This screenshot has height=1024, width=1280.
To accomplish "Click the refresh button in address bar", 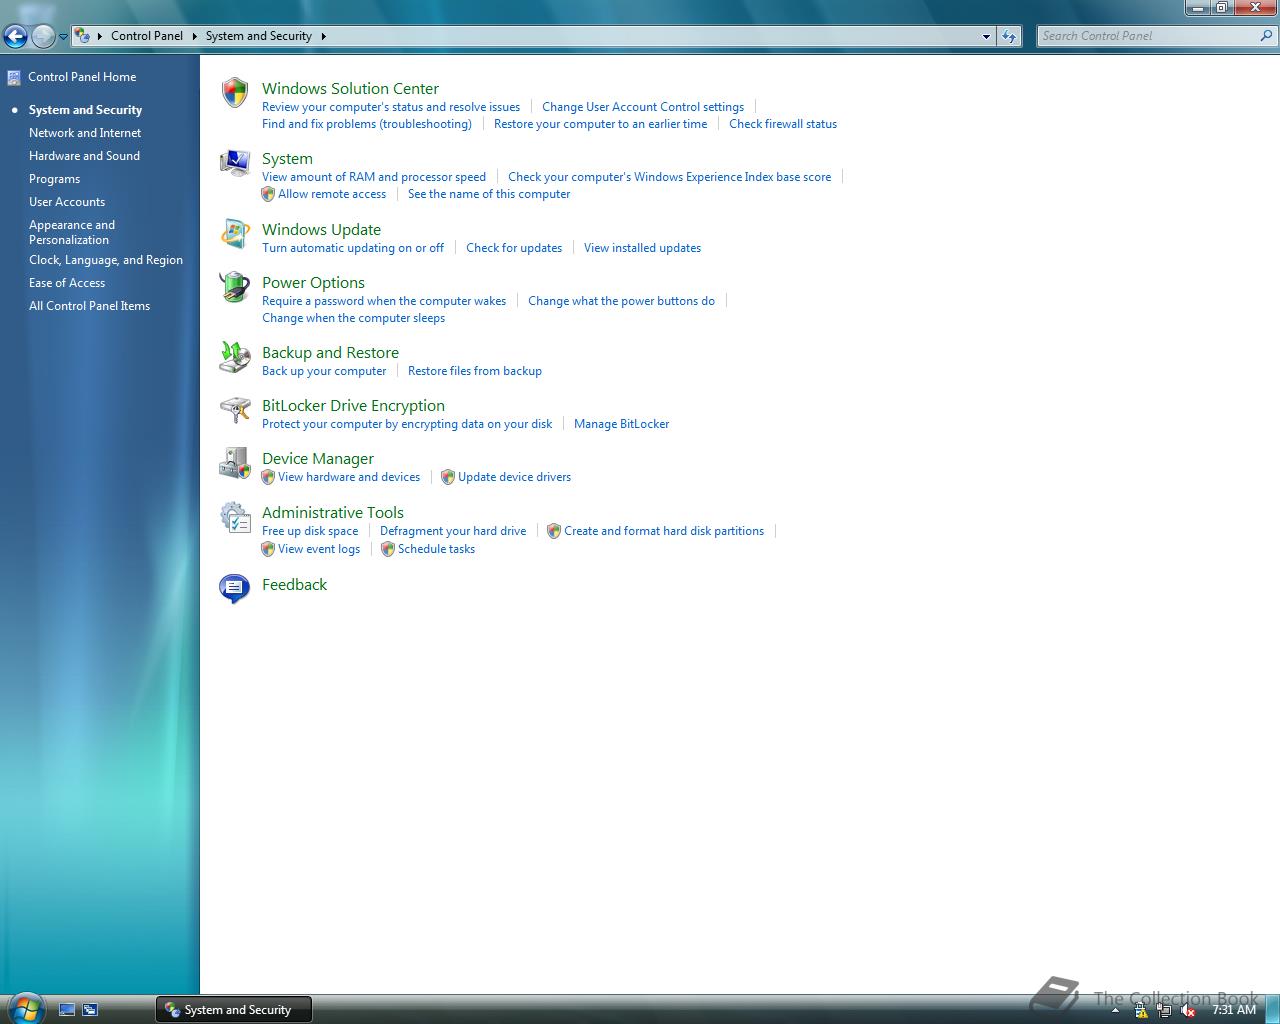I will (1009, 36).
